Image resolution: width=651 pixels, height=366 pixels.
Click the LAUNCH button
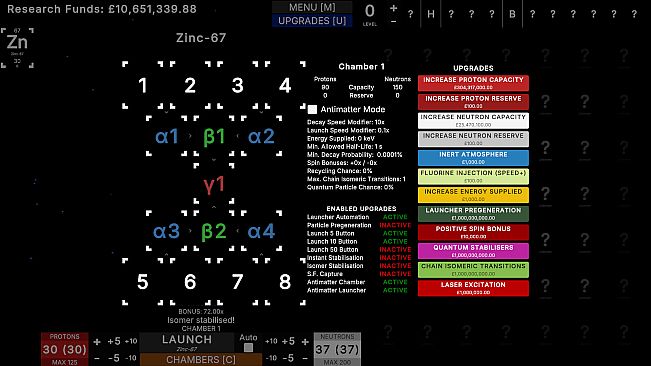click(x=187, y=342)
